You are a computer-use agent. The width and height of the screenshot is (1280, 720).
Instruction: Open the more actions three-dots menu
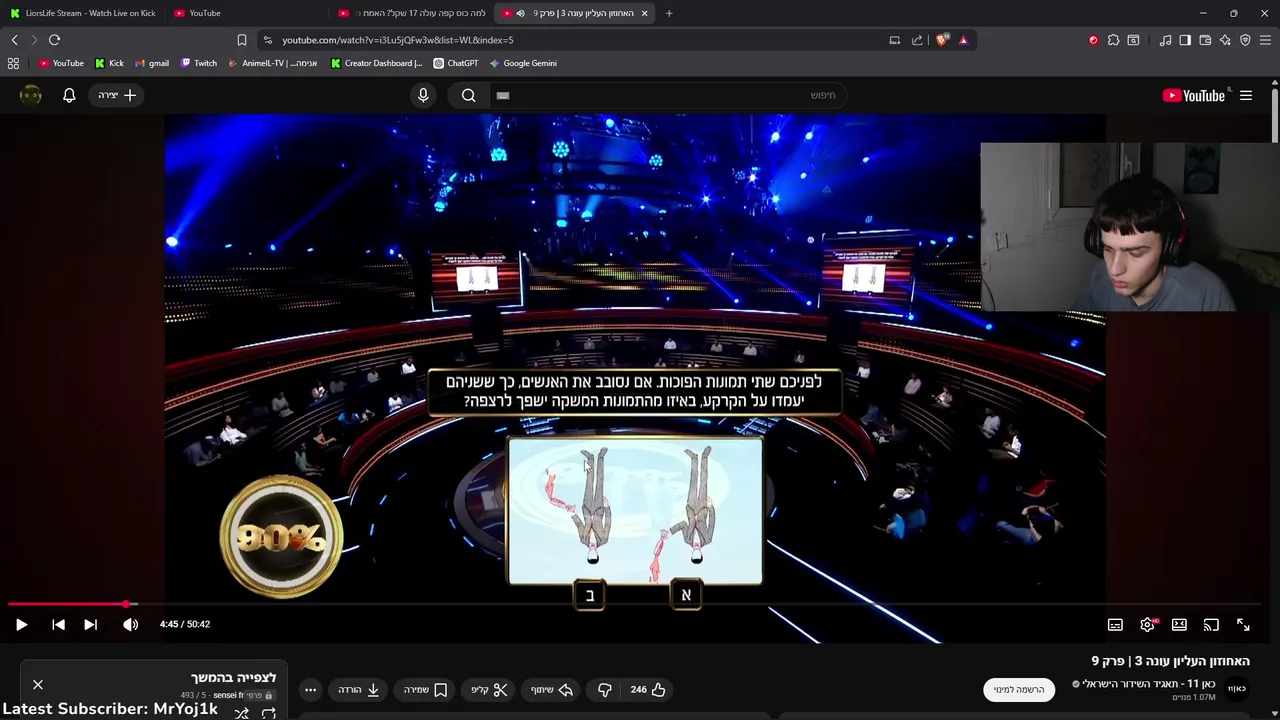point(310,689)
